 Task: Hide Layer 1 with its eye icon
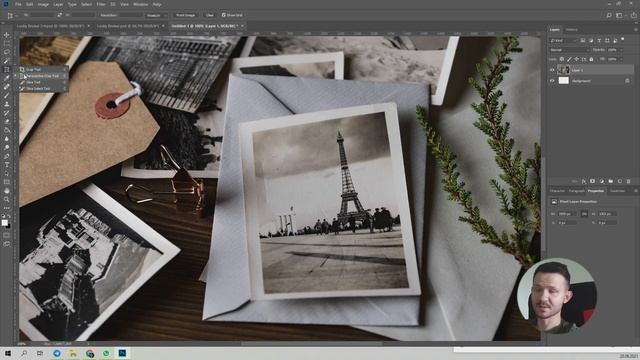[x=552, y=70]
